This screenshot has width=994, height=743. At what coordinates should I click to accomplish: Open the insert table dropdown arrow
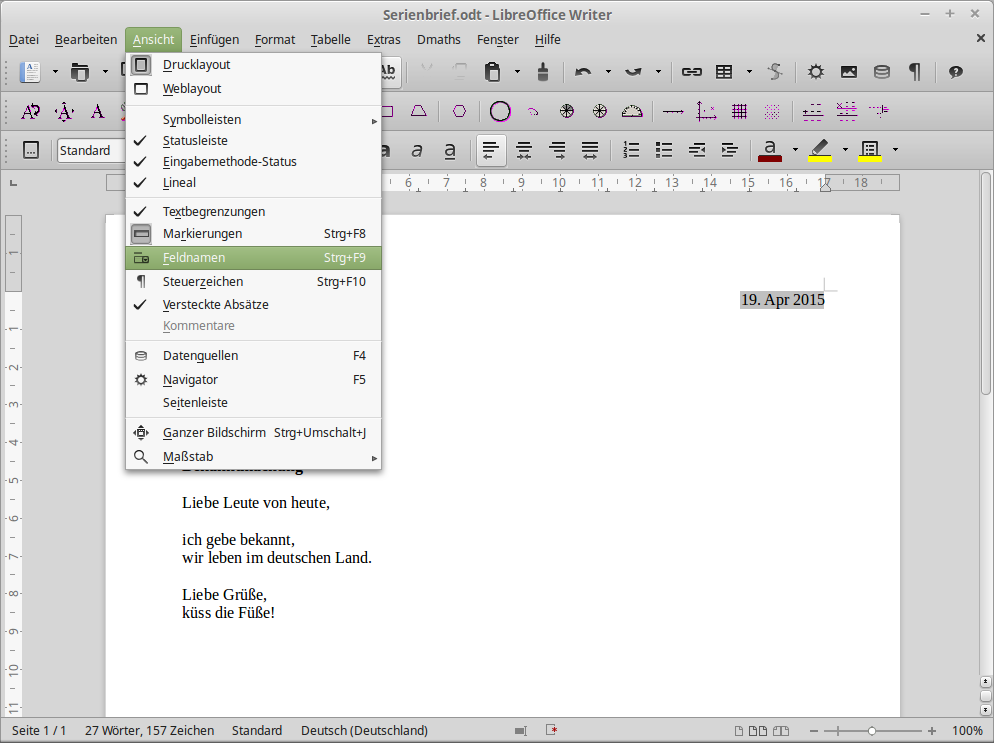(749, 72)
